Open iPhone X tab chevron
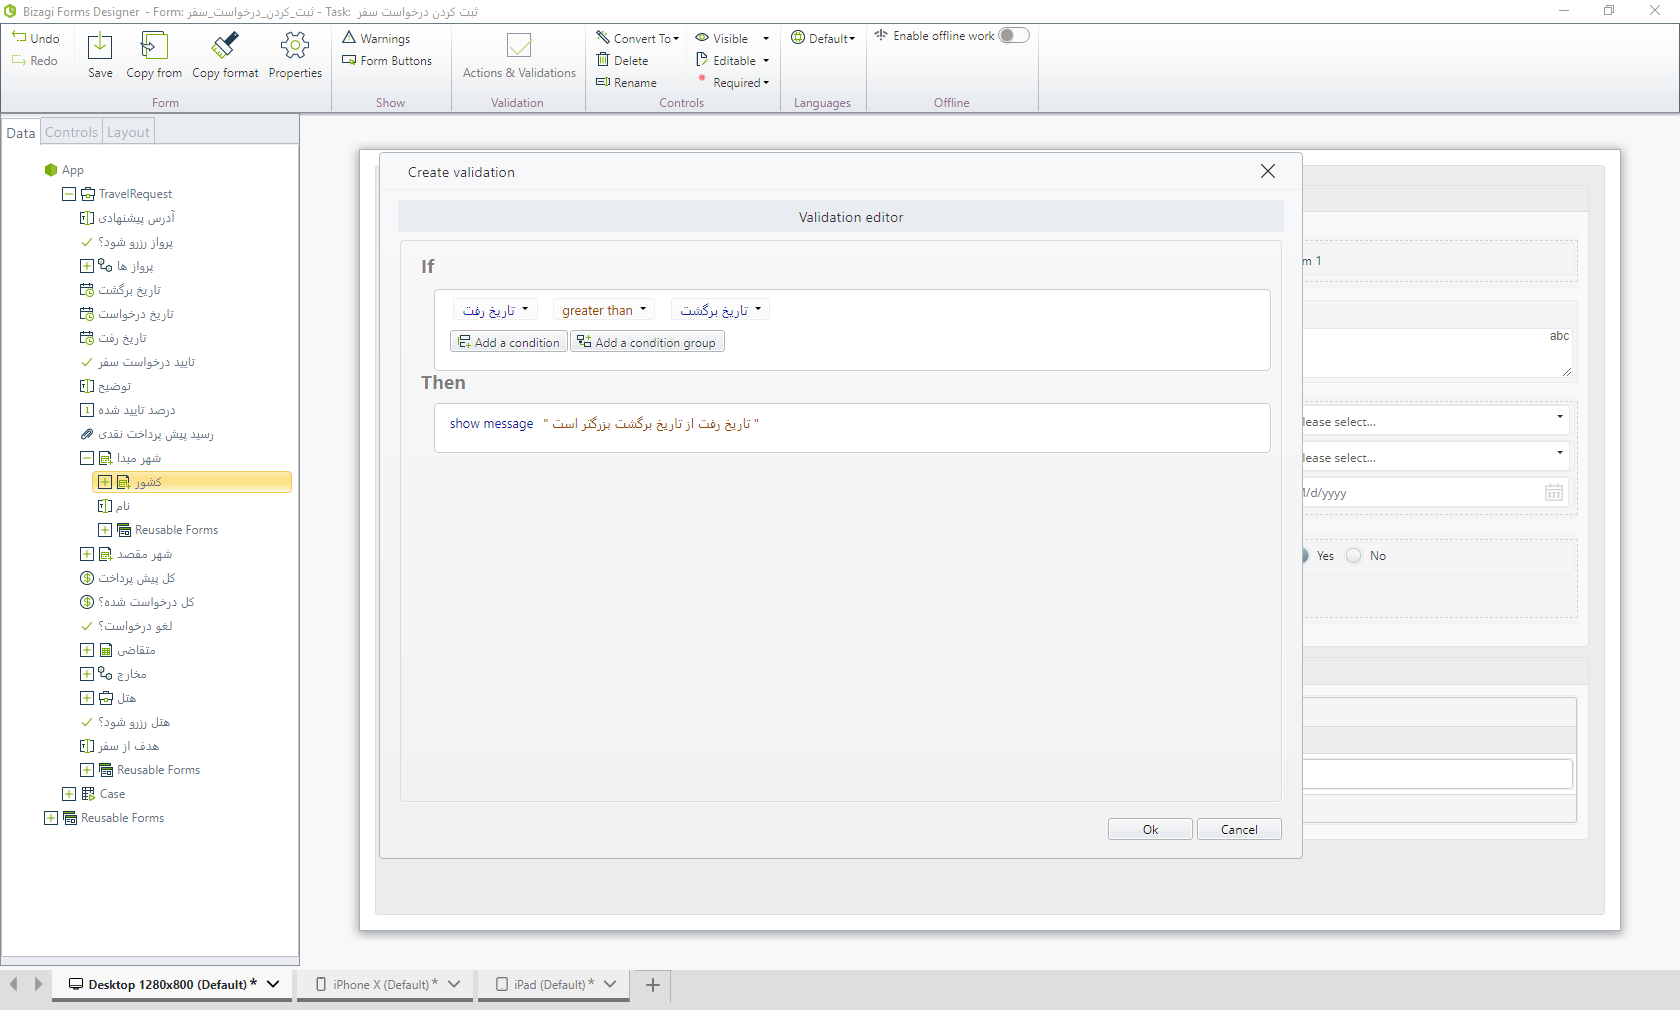 (454, 984)
